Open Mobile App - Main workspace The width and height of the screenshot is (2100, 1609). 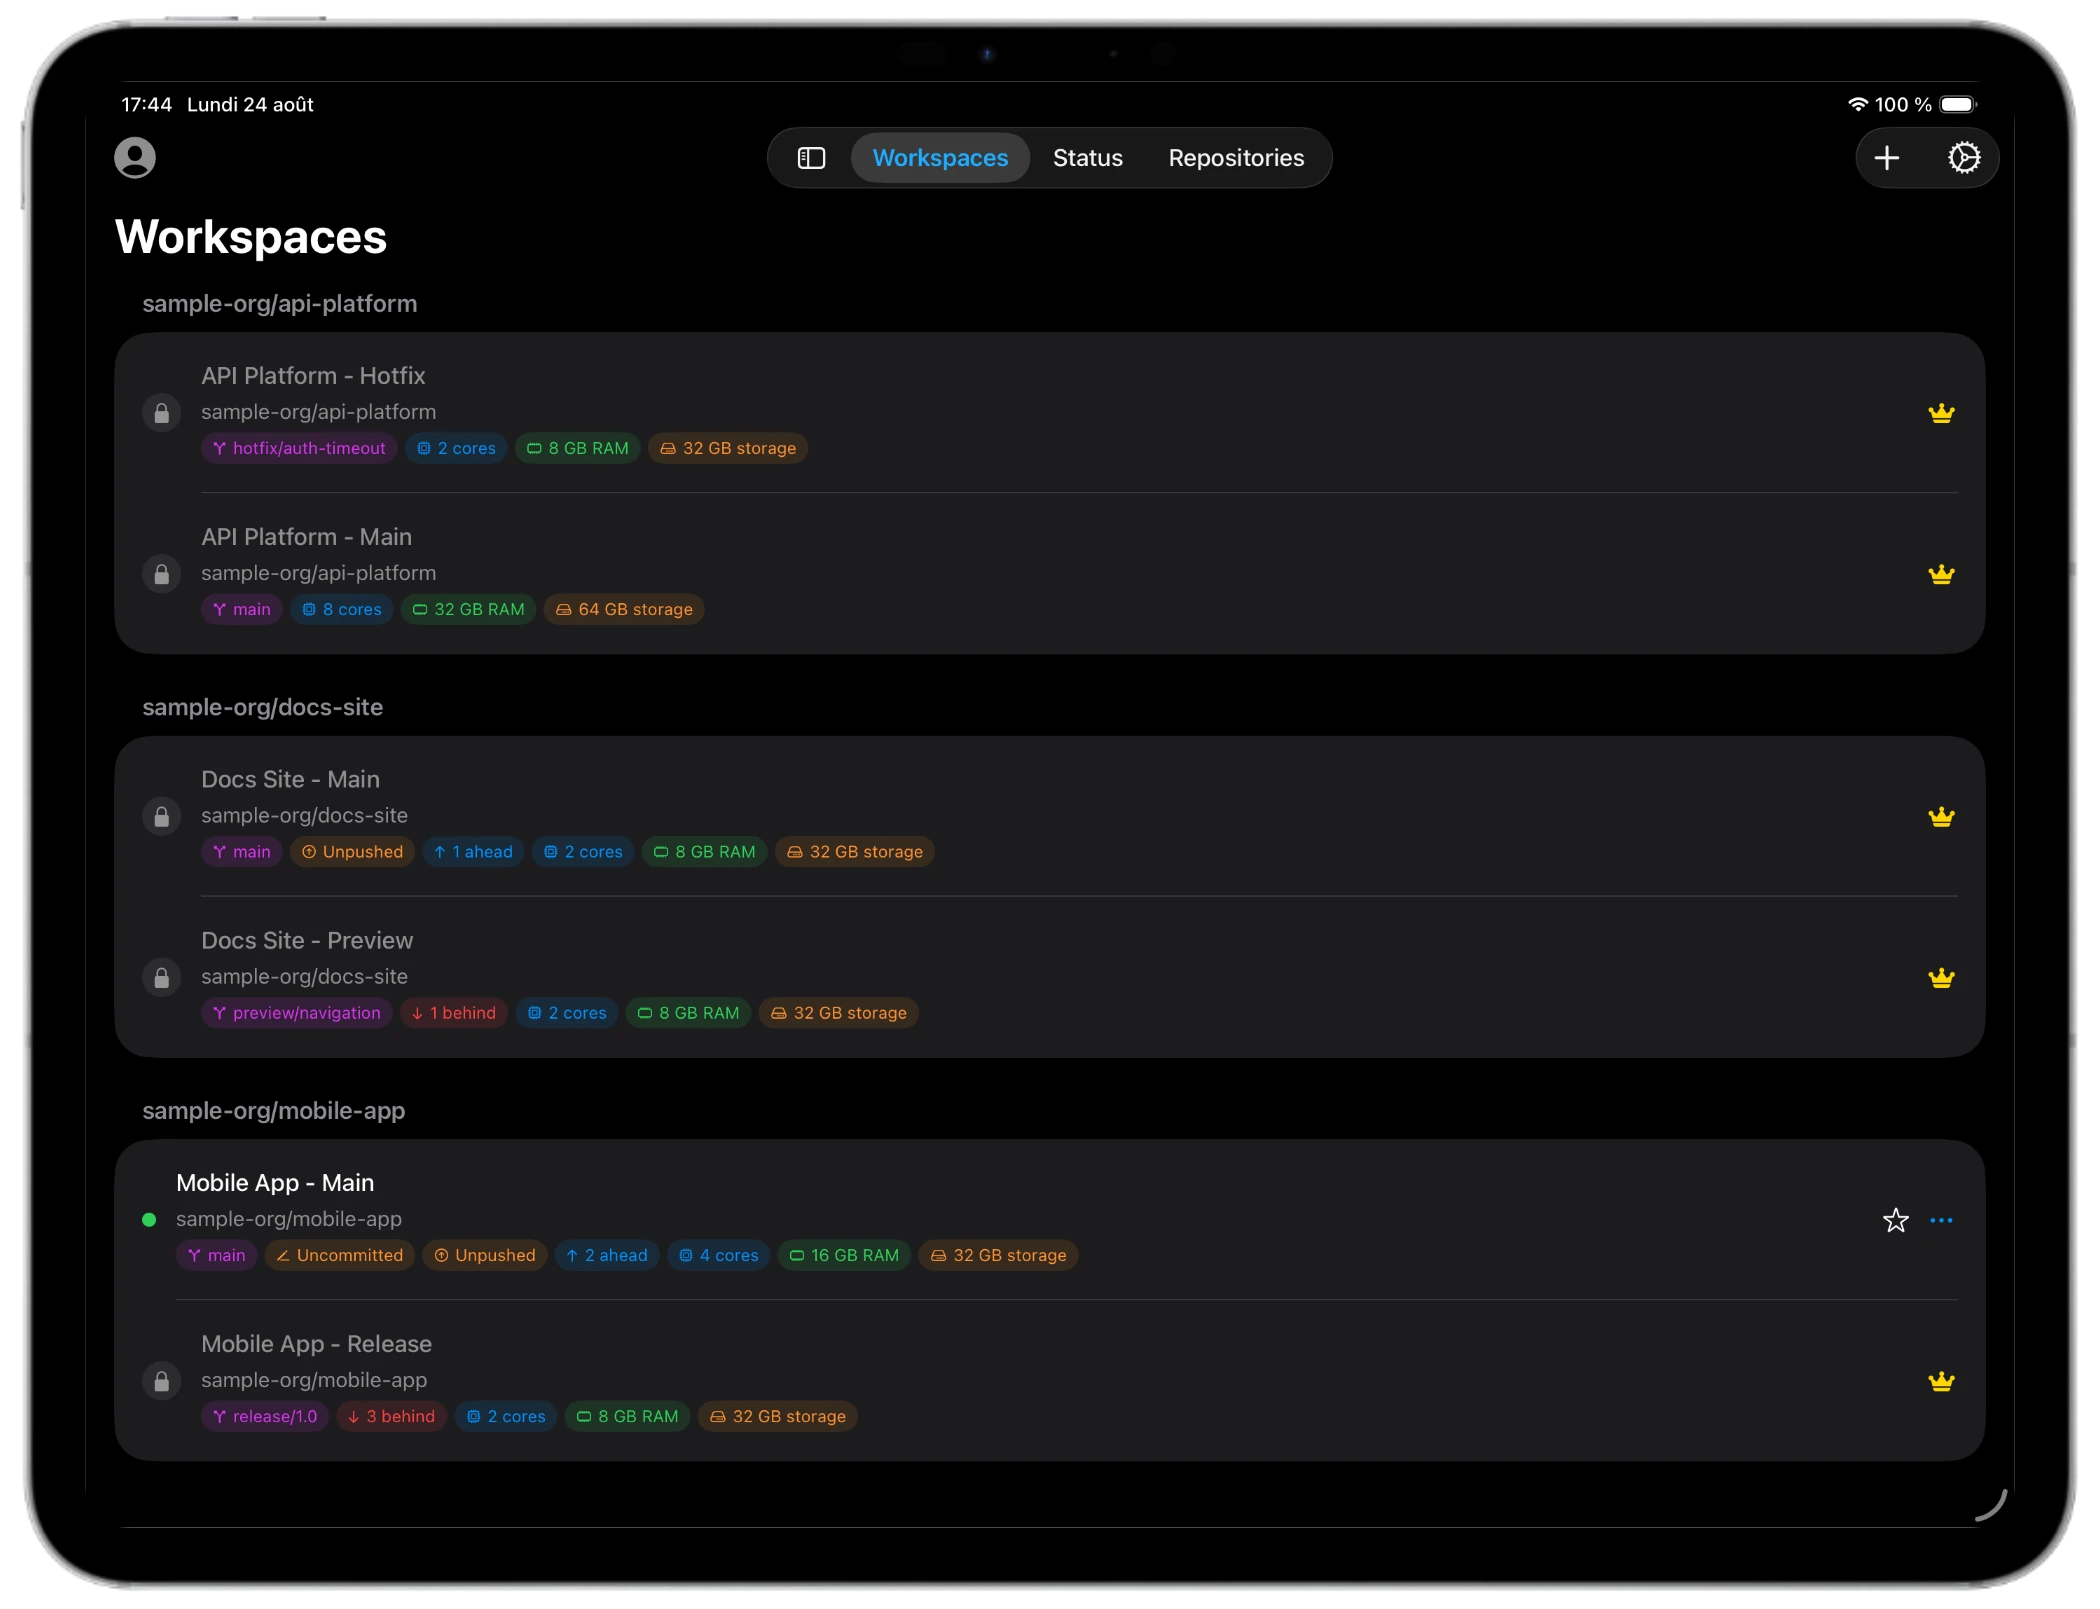[1049, 1220]
